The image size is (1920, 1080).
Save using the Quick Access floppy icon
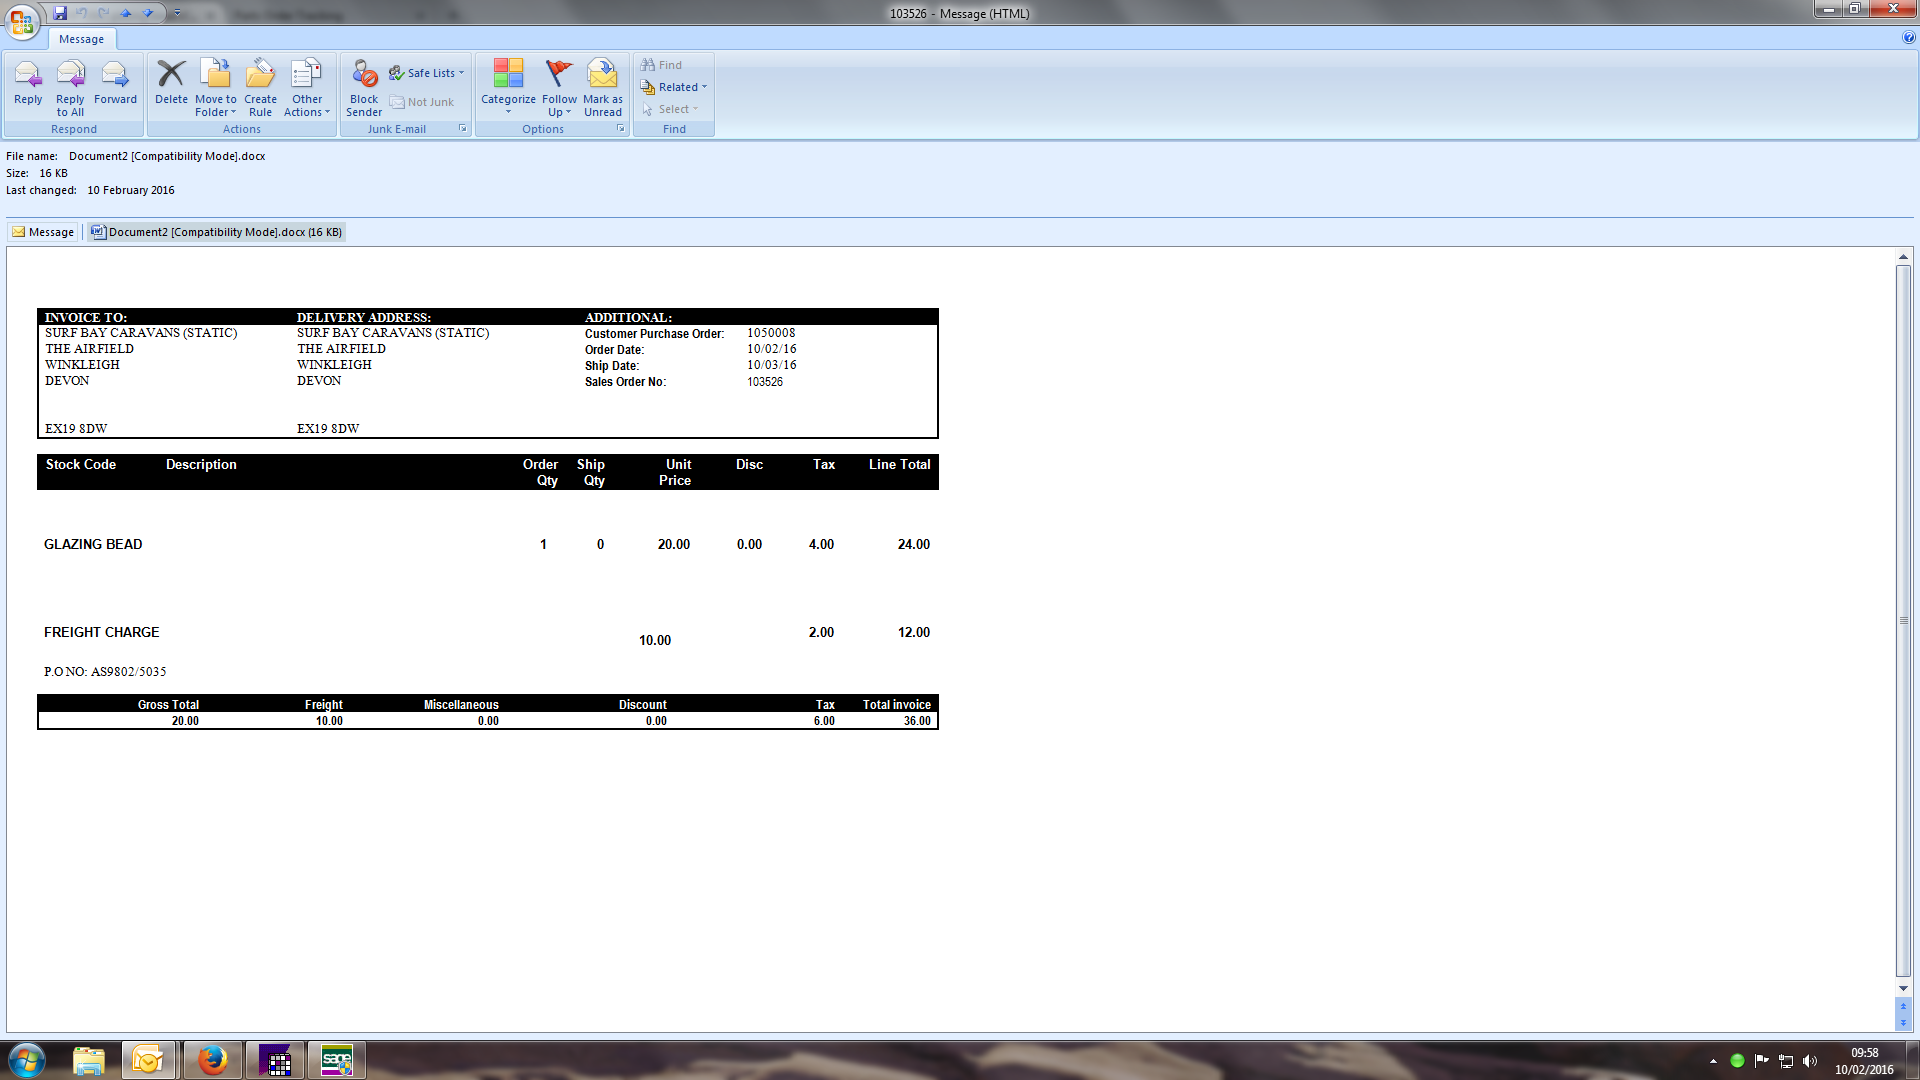[60, 13]
